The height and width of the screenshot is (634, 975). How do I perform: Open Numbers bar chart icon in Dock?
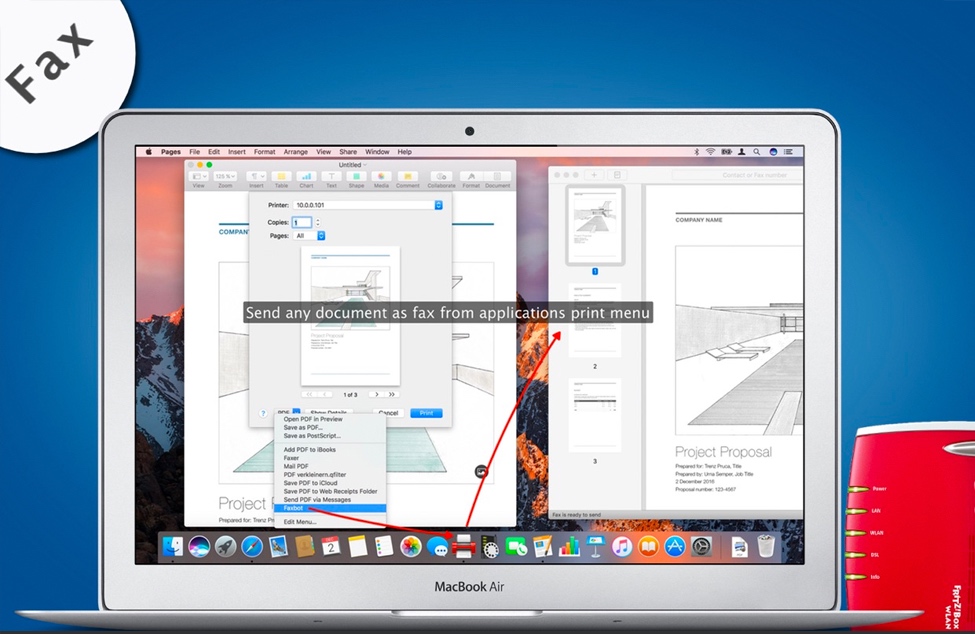tap(569, 546)
